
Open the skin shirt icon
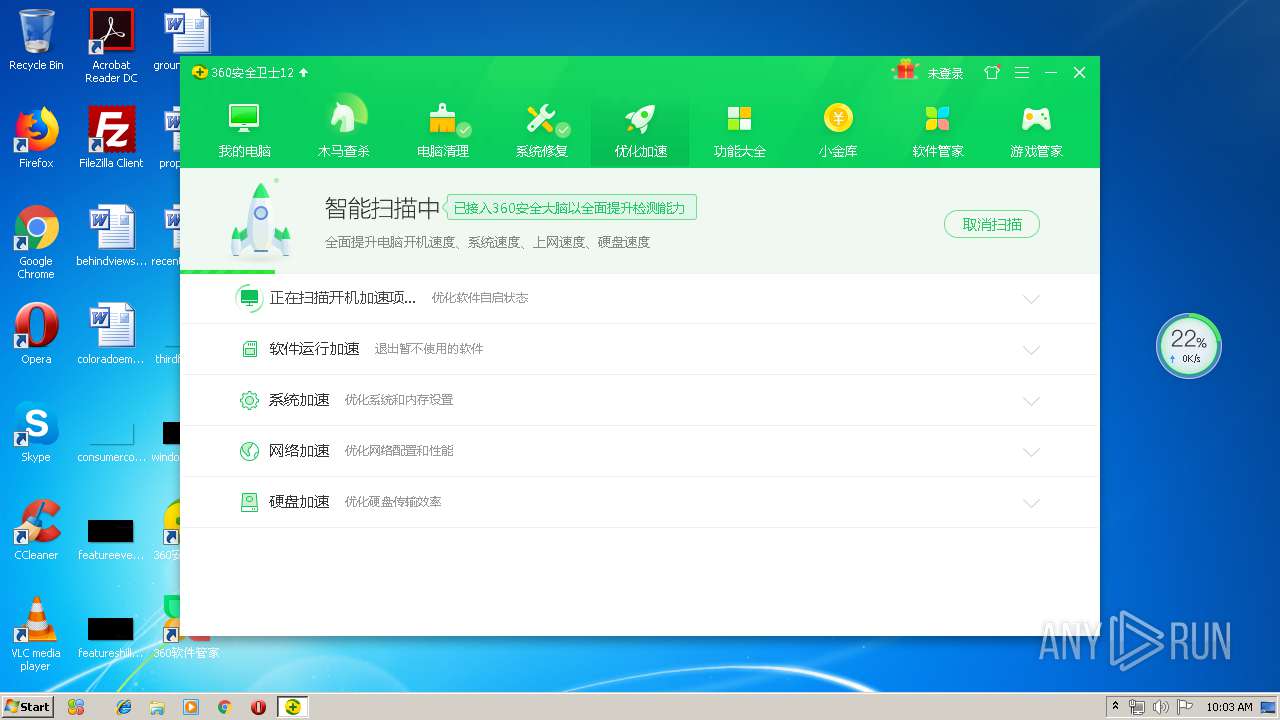(992, 73)
